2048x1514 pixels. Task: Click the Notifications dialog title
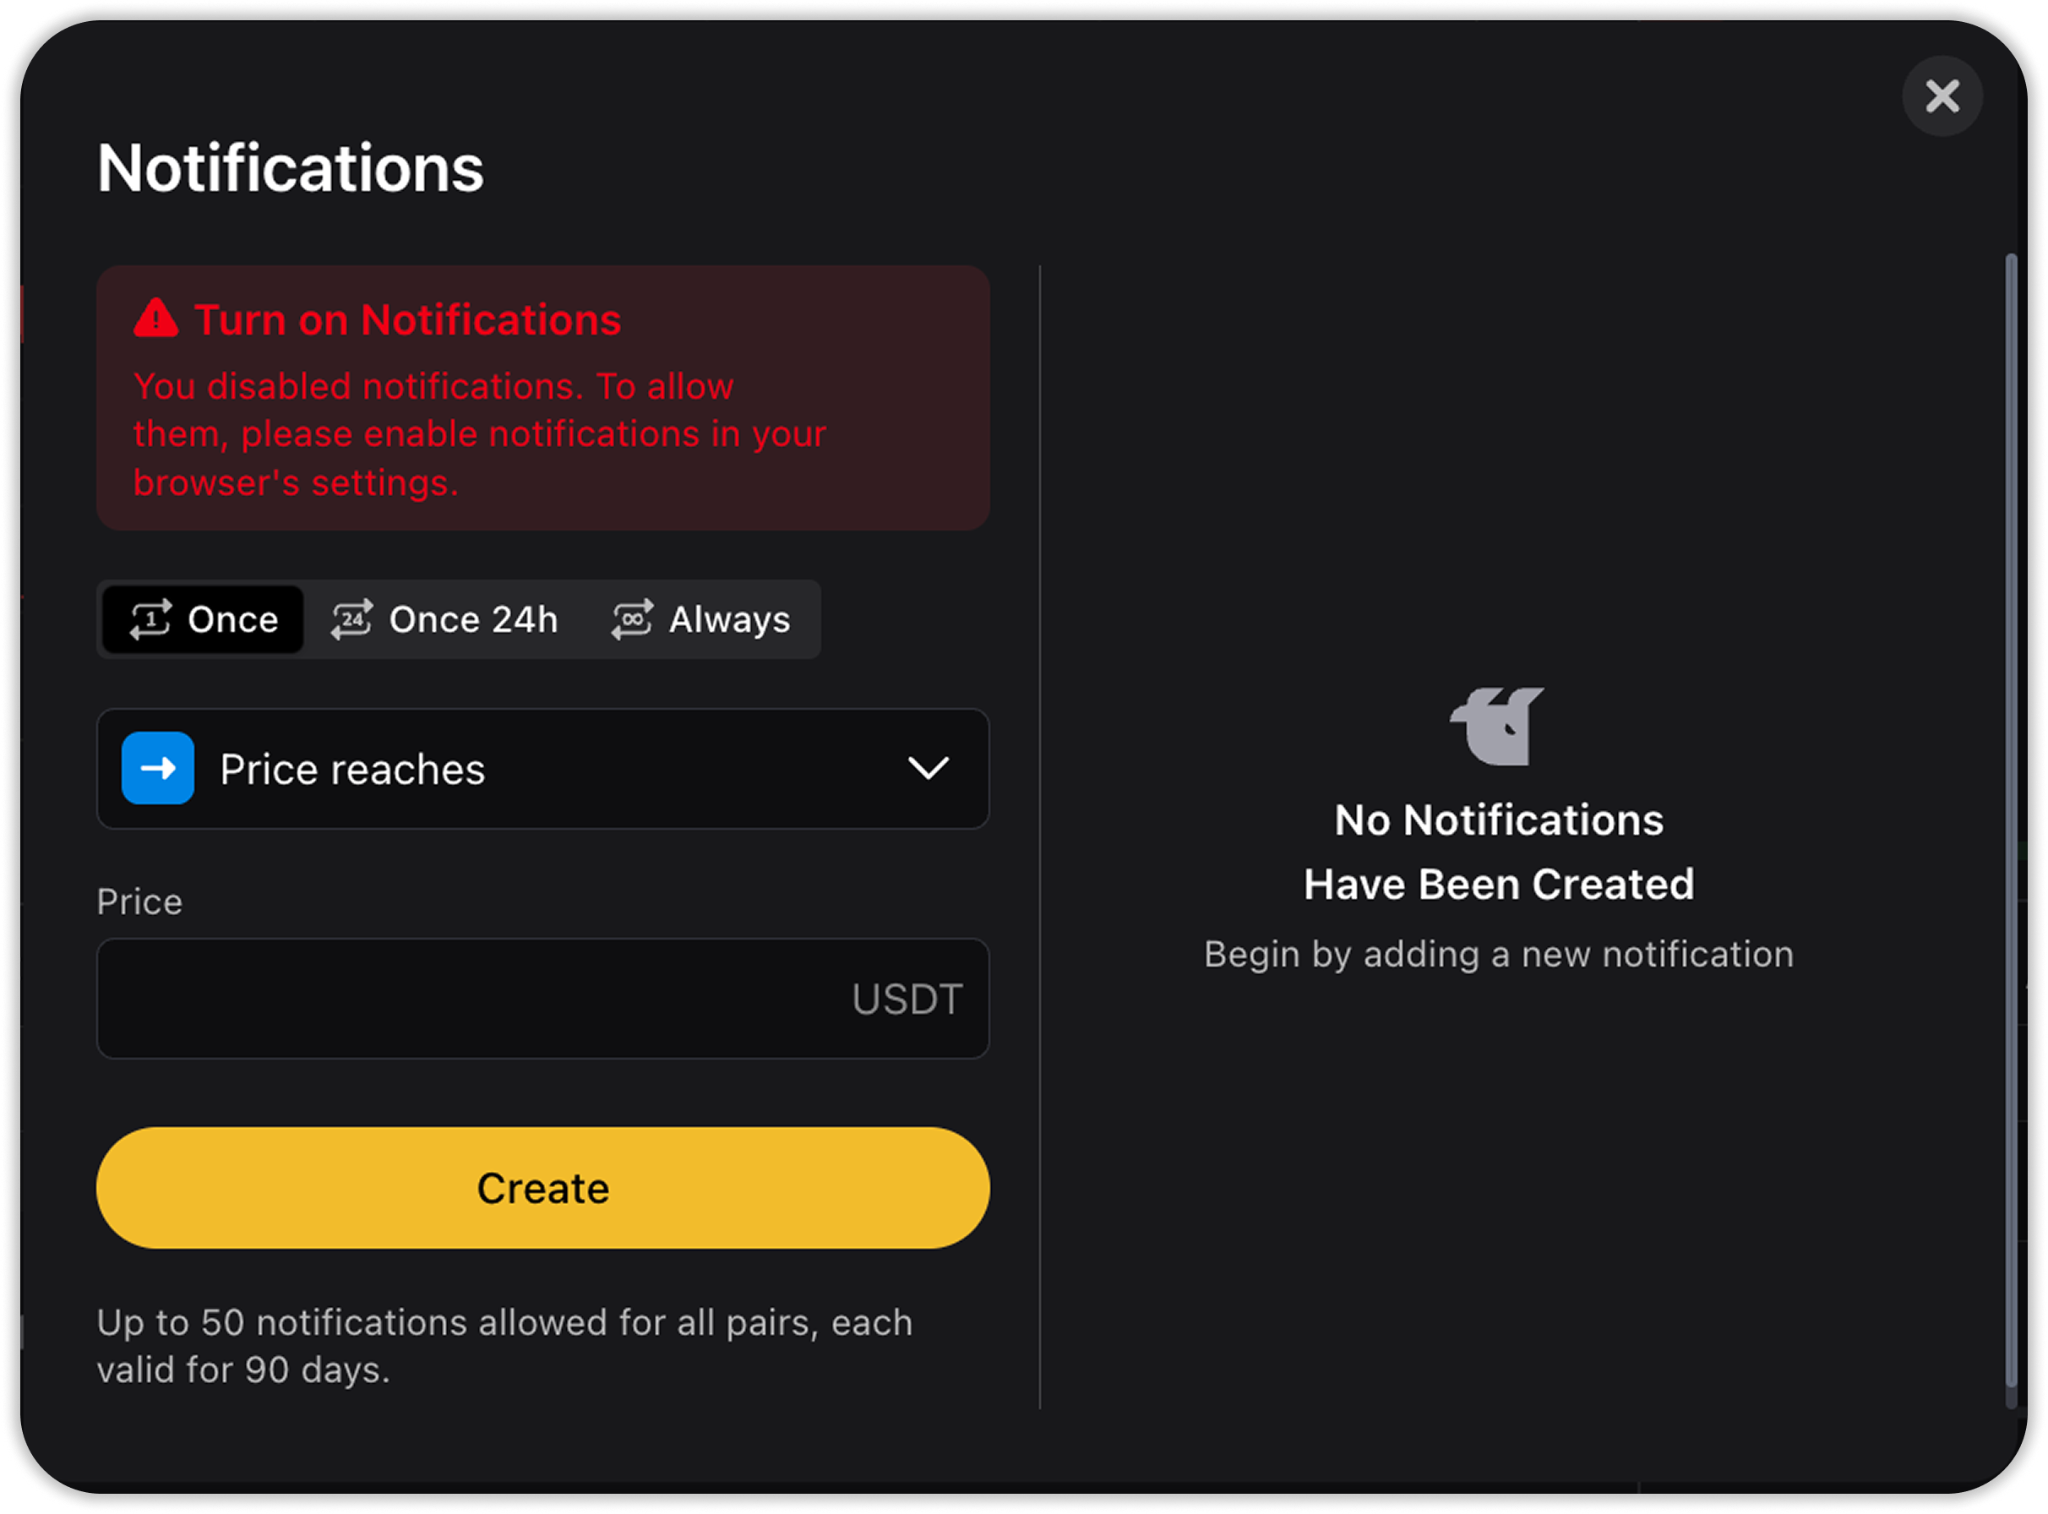[290, 167]
